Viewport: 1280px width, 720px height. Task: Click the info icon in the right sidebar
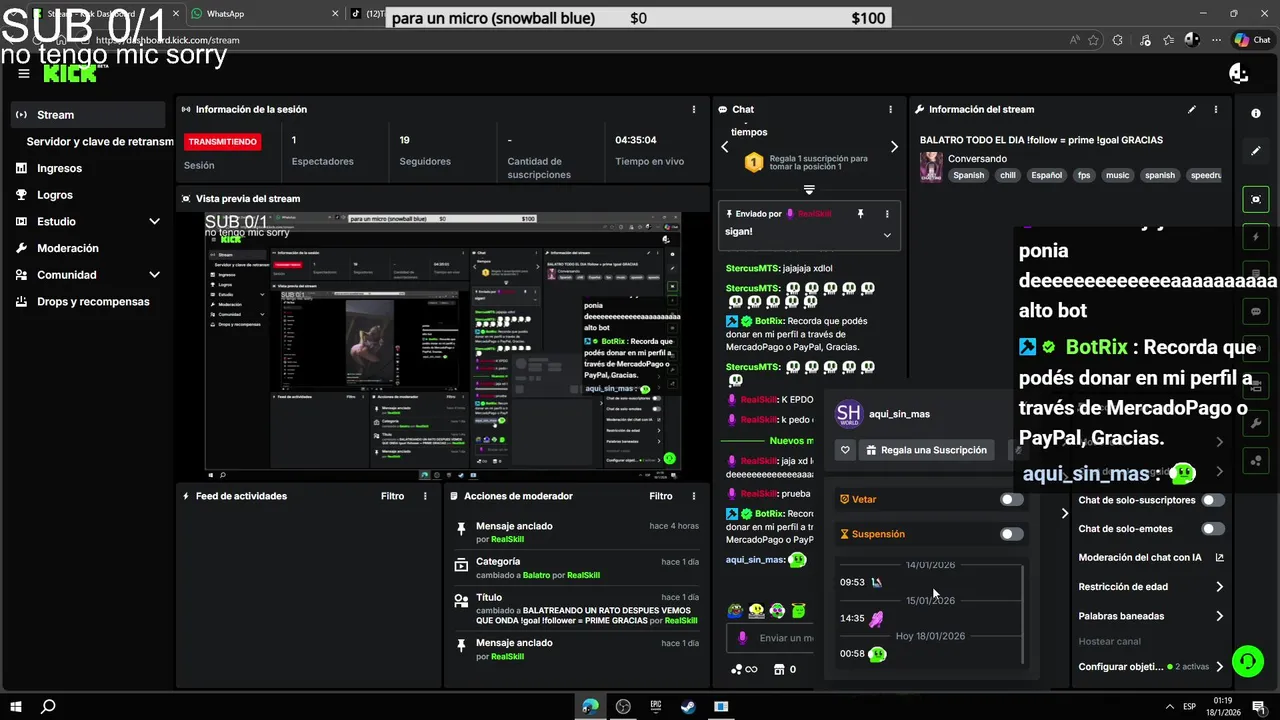(1256, 113)
